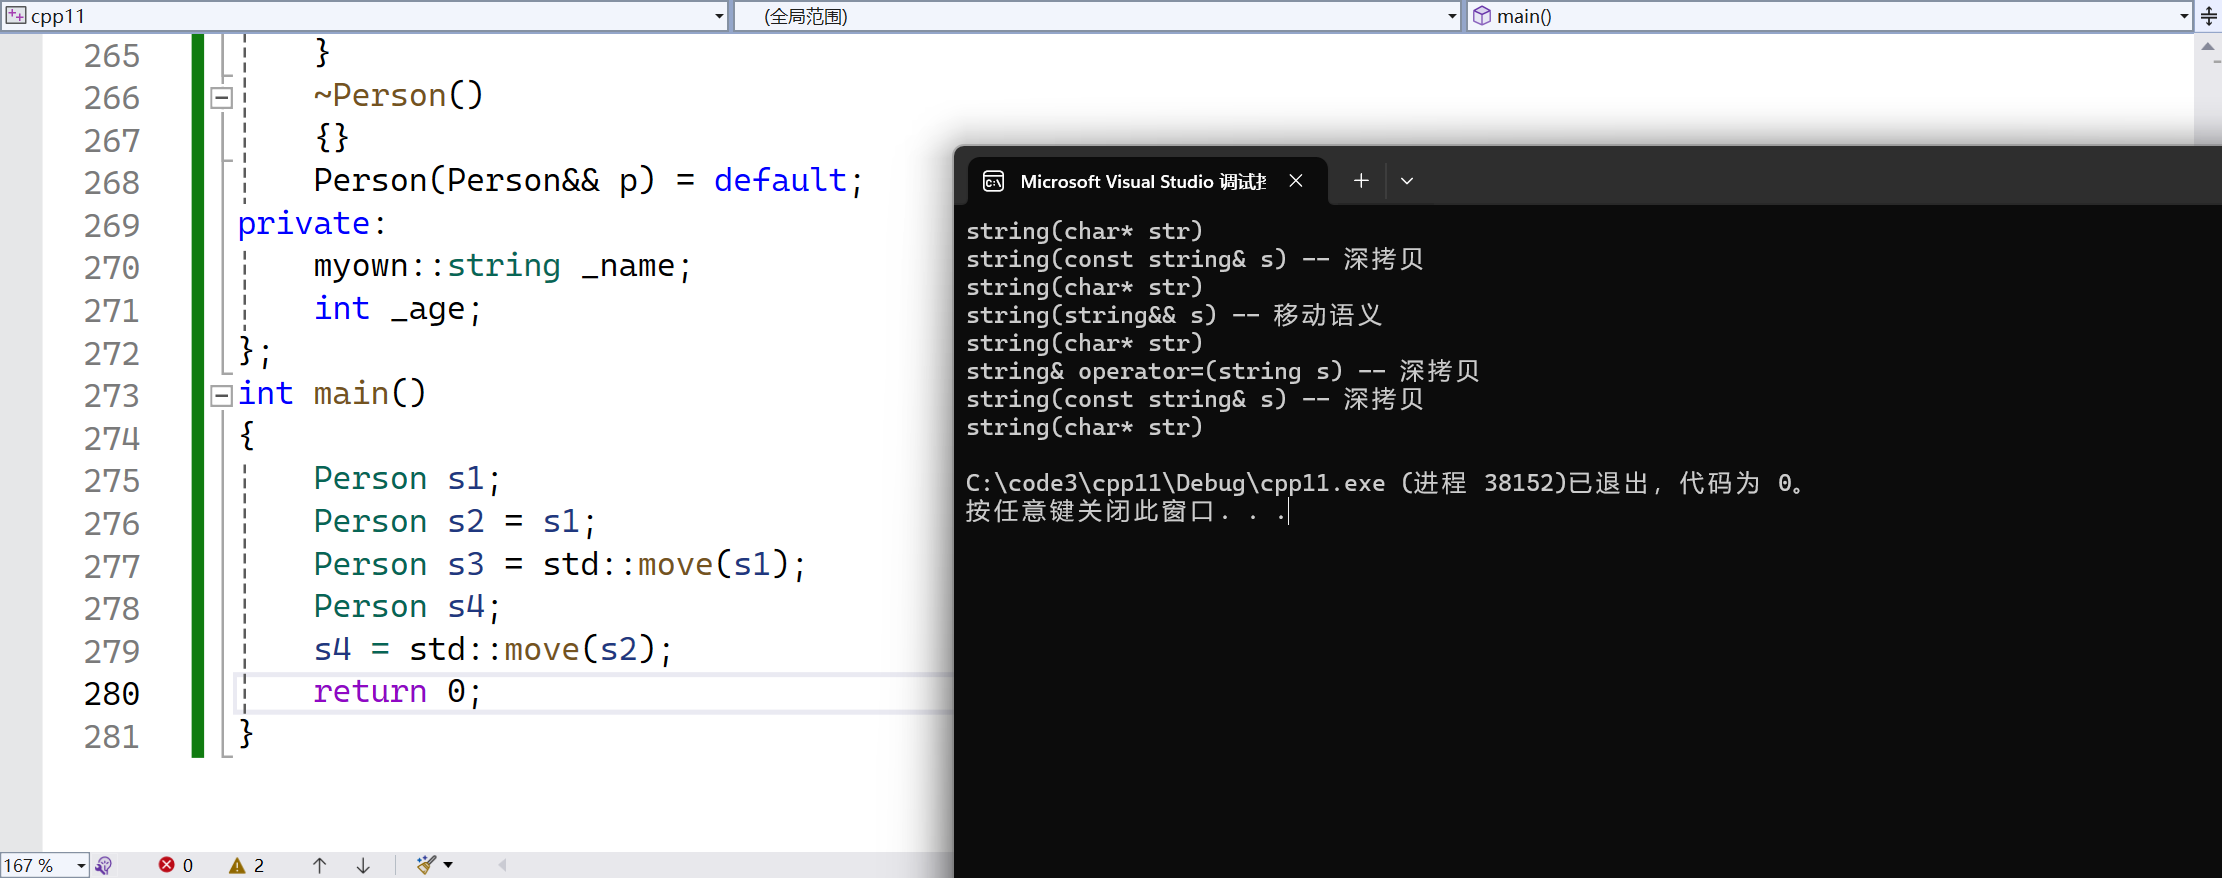Click 'private:' access specifier in code

point(312,224)
